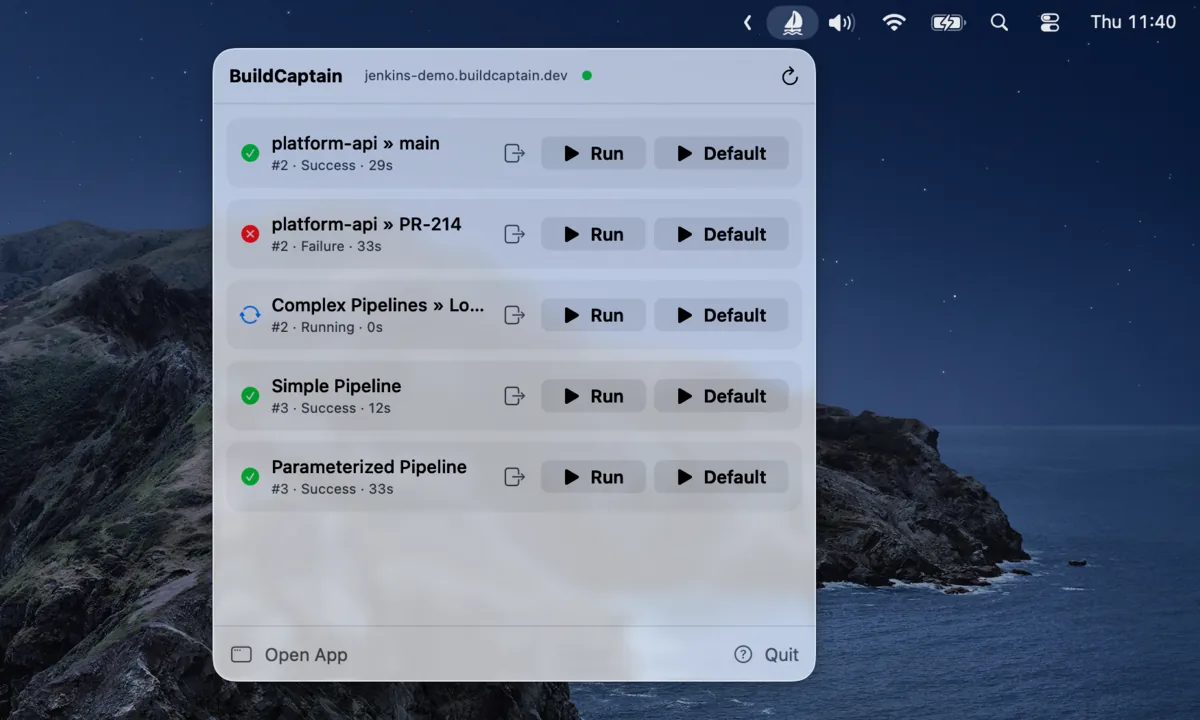
Task: Refresh the BuildCaptain job list
Action: 790,76
